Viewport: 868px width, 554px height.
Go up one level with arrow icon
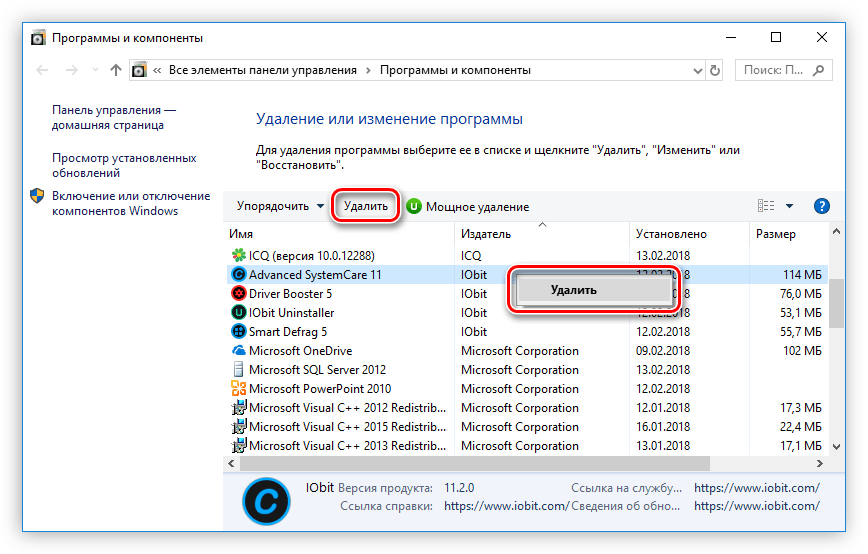(116, 71)
